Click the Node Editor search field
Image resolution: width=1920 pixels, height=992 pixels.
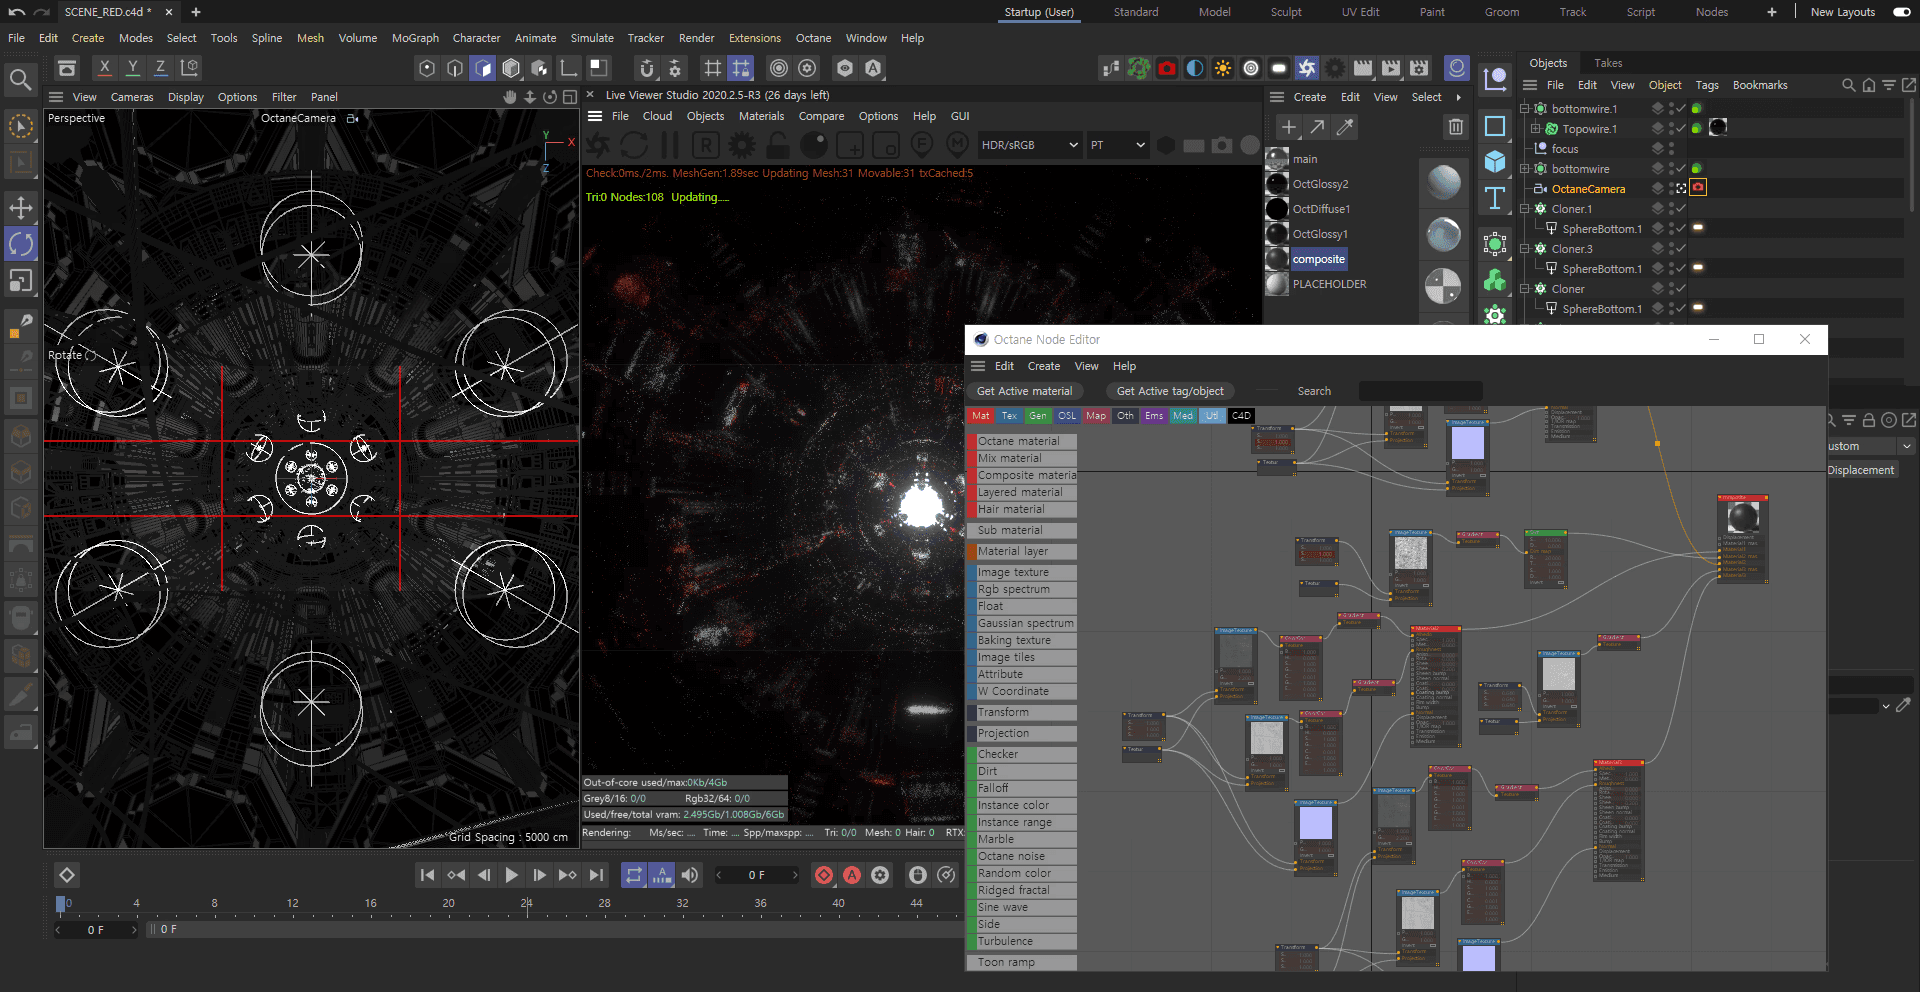pyautogui.click(x=1420, y=391)
